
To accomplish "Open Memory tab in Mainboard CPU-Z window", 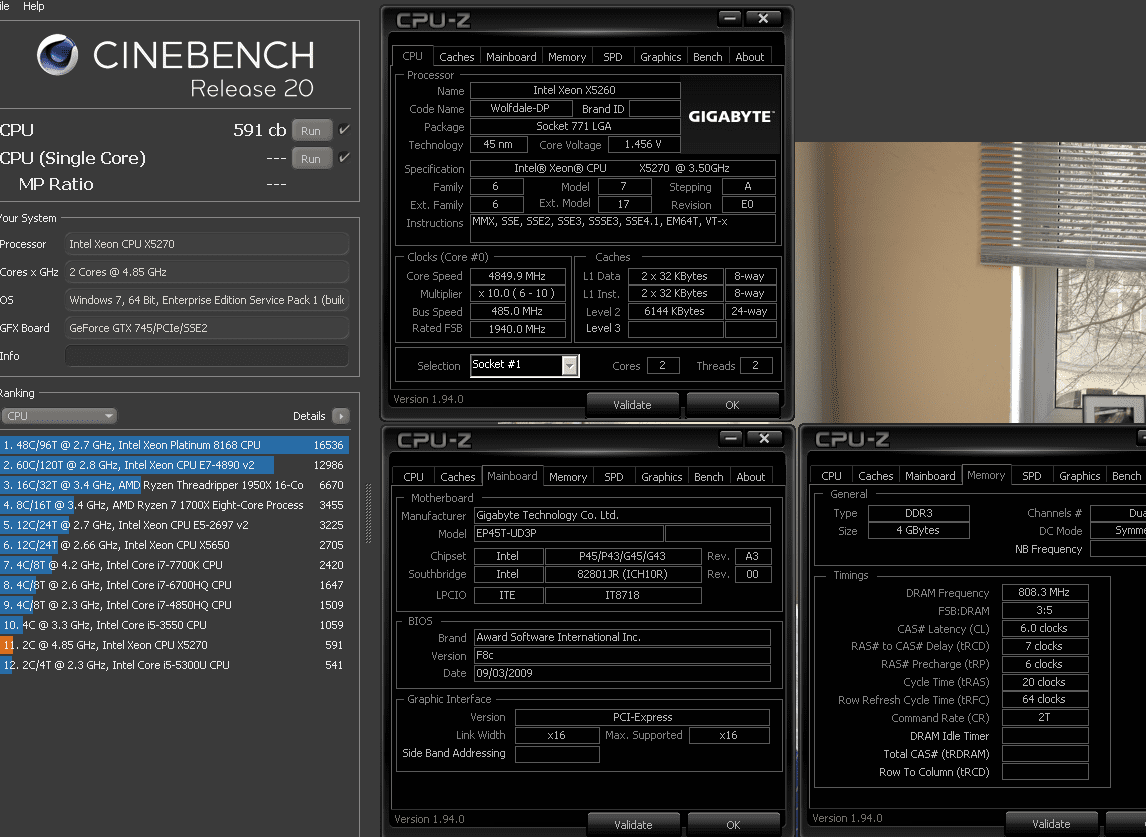I will (568, 477).
